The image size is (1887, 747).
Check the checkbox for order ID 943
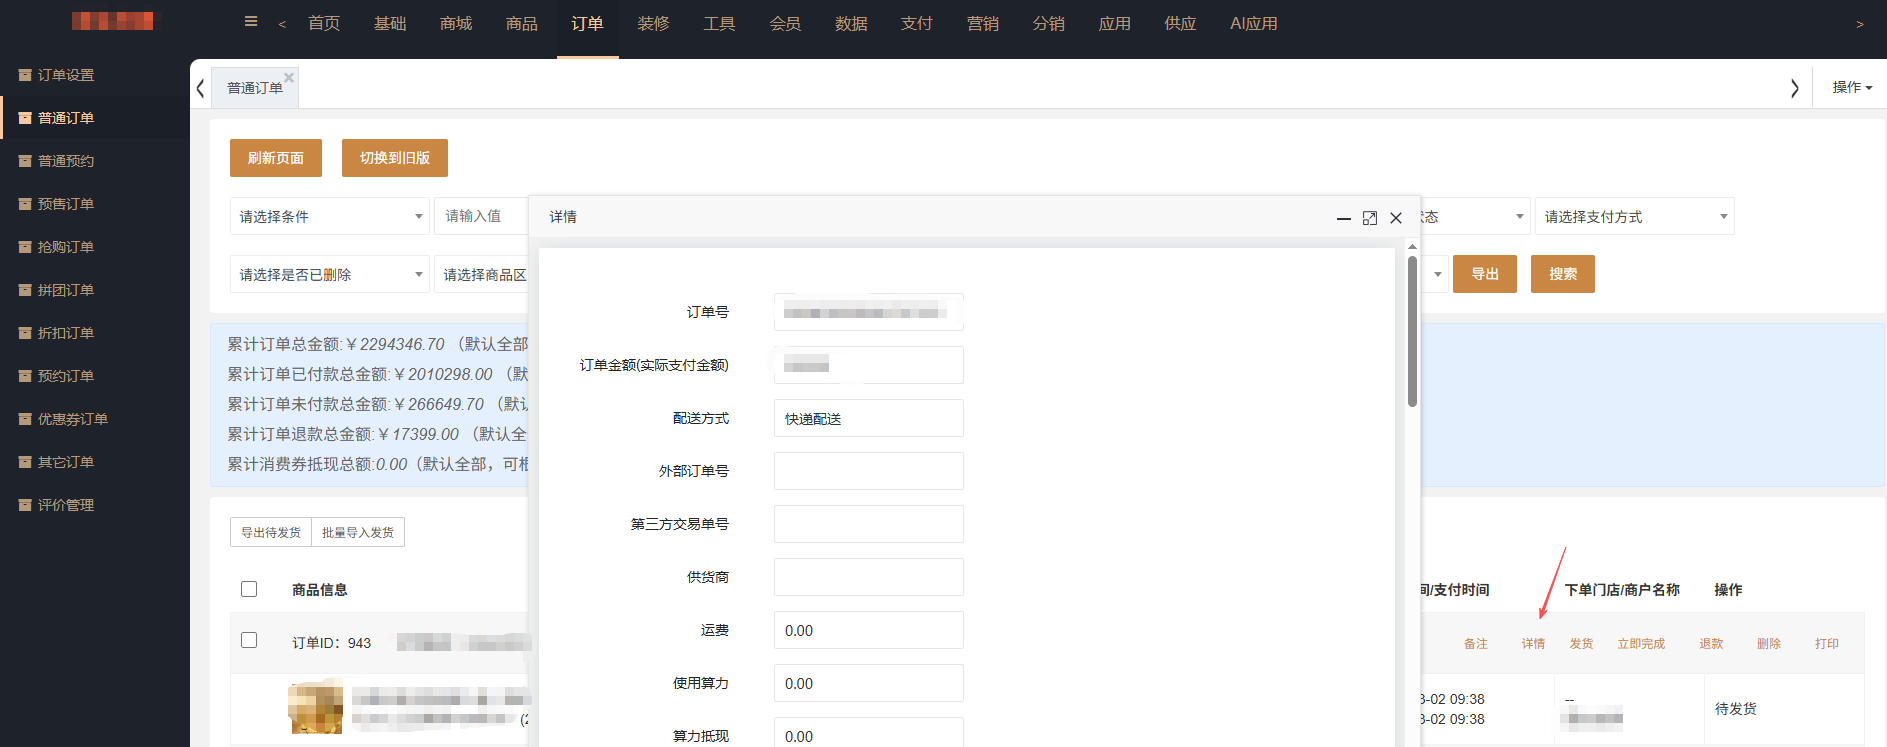tap(249, 640)
